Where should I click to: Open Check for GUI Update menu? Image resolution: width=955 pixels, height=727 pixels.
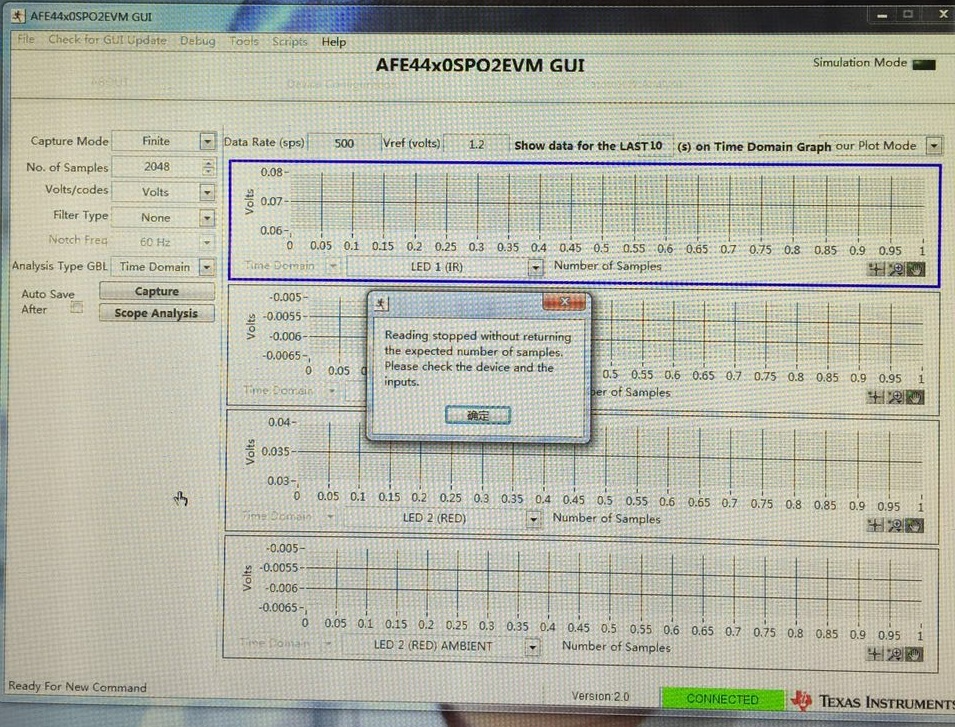pyautogui.click(x=107, y=40)
